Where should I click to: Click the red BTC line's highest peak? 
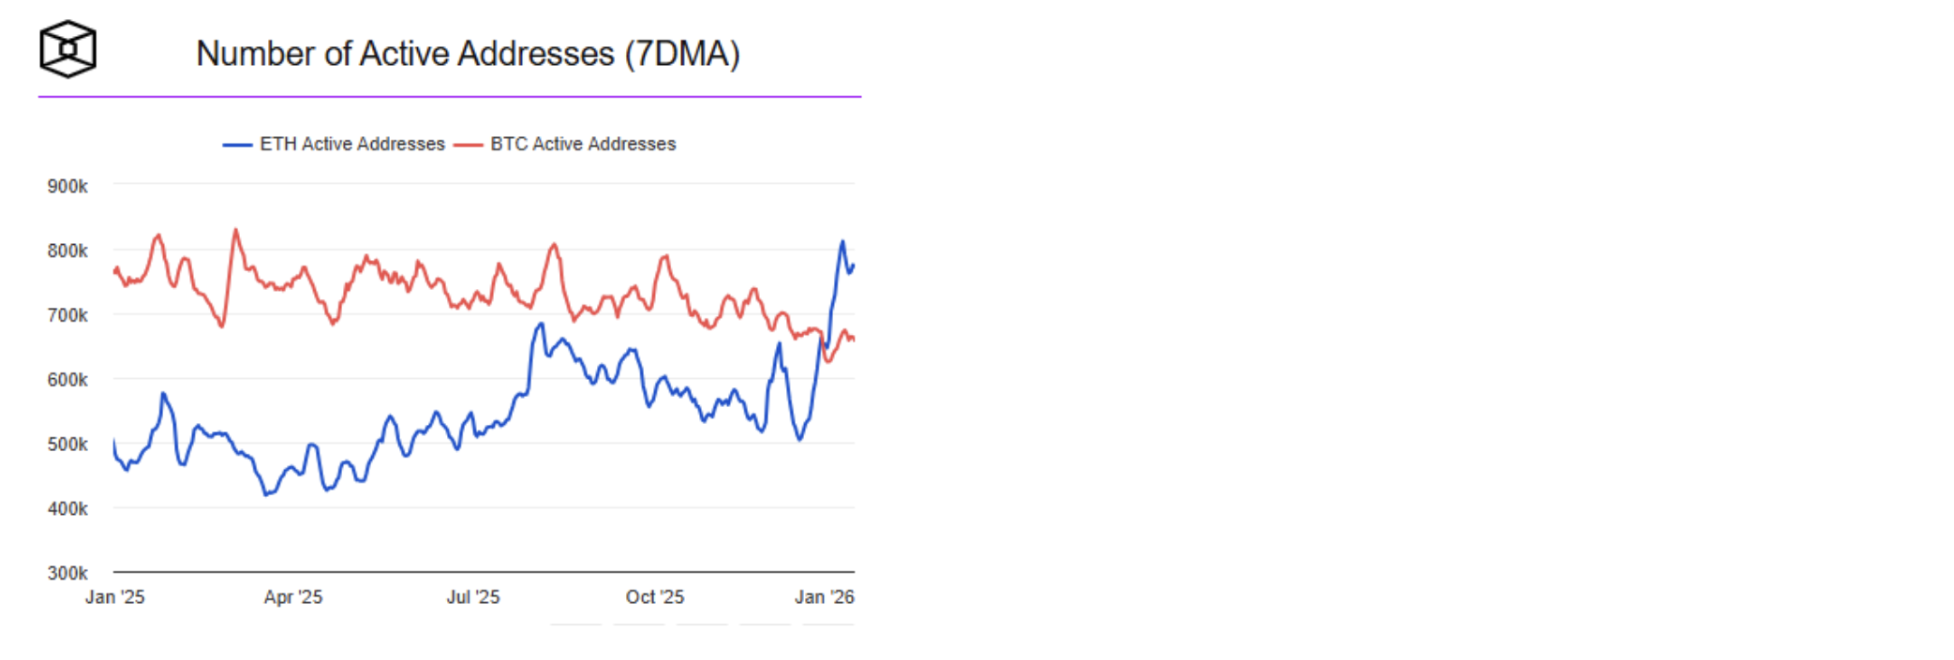(236, 230)
